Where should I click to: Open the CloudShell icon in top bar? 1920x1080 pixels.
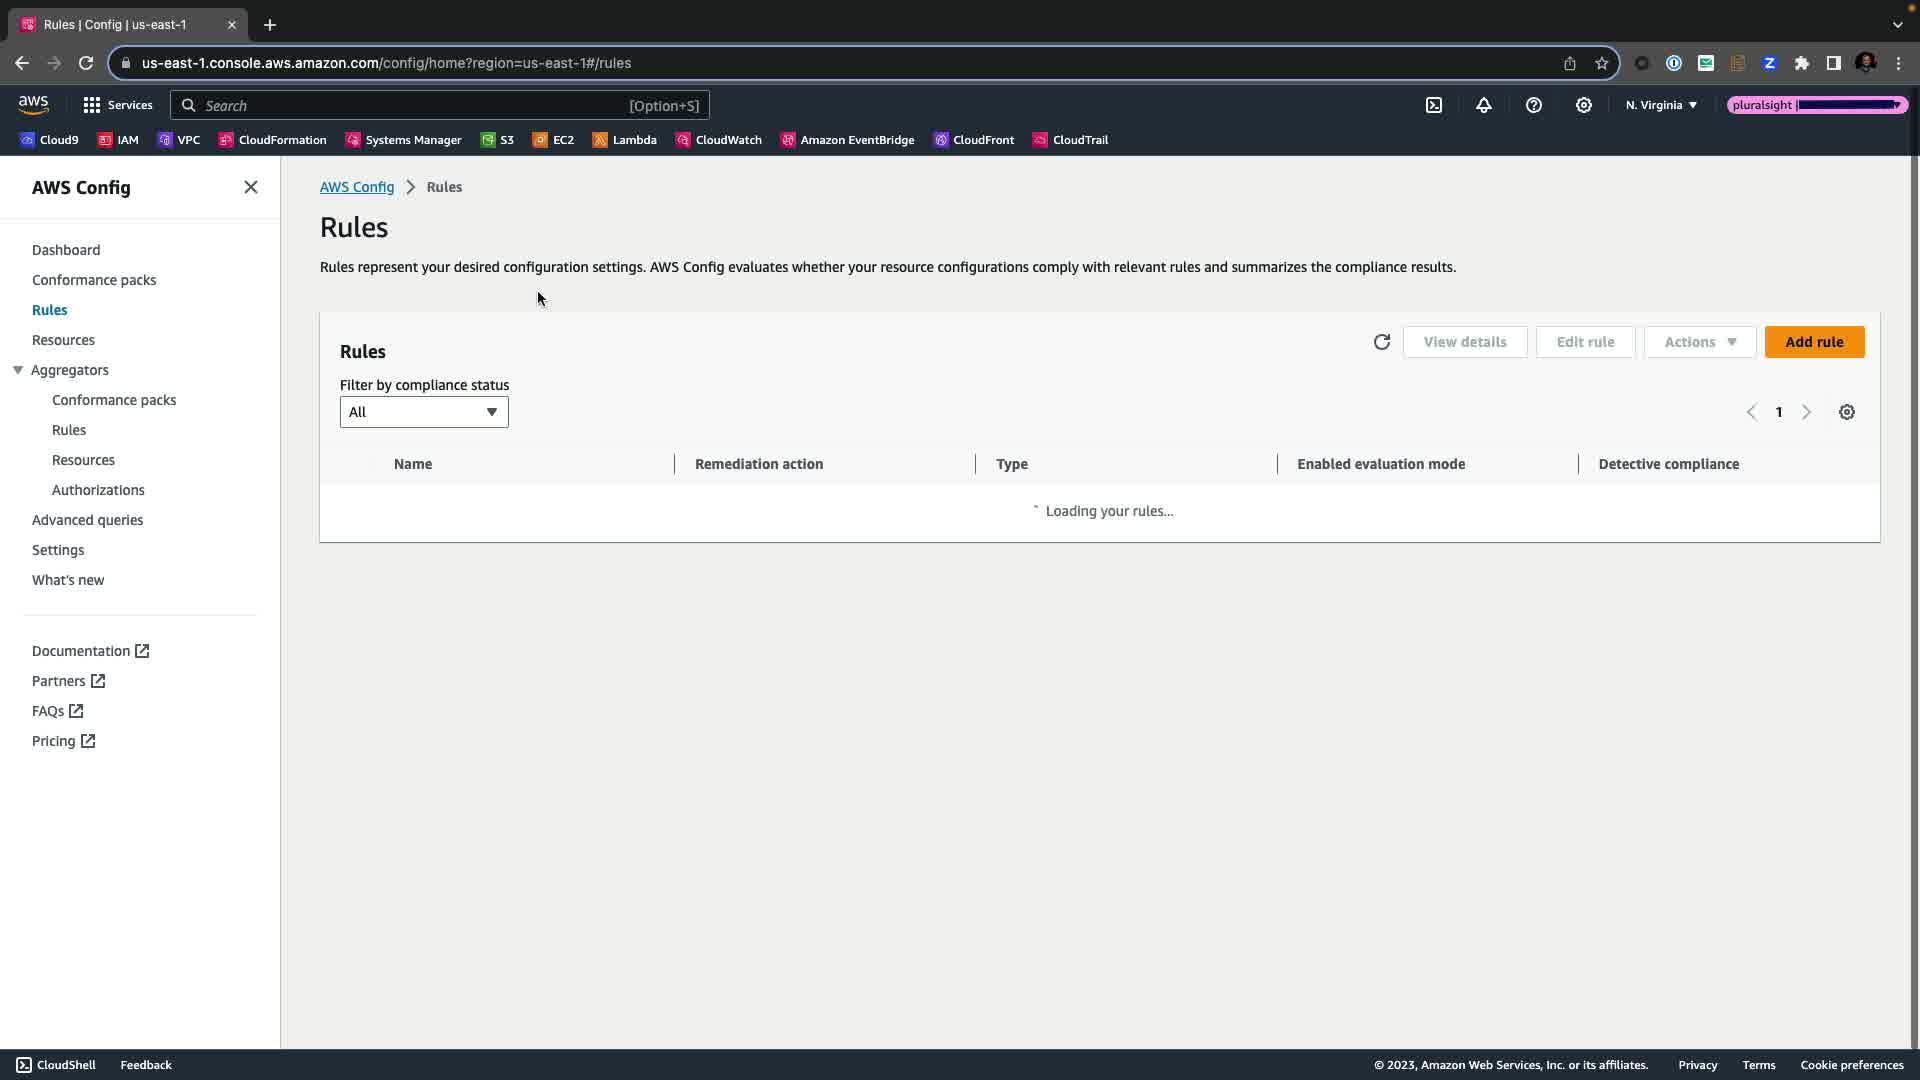coord(1434,105)
